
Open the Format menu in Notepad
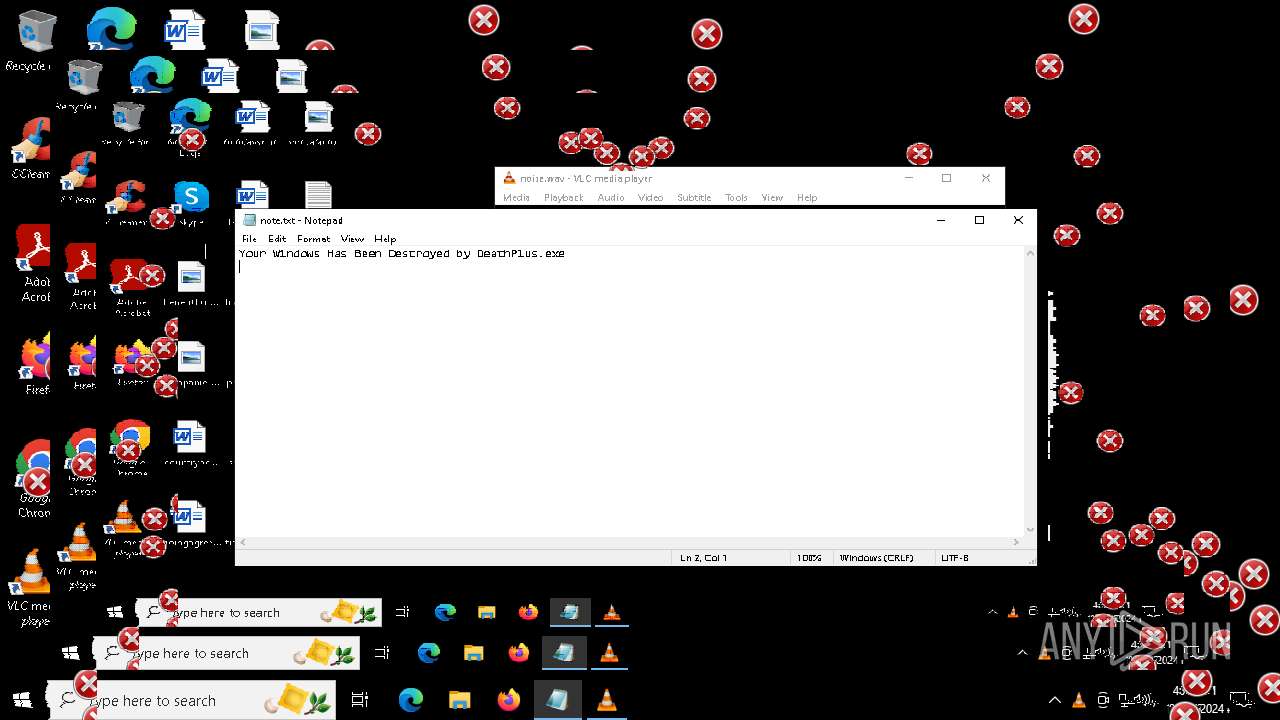coord(313,239)
